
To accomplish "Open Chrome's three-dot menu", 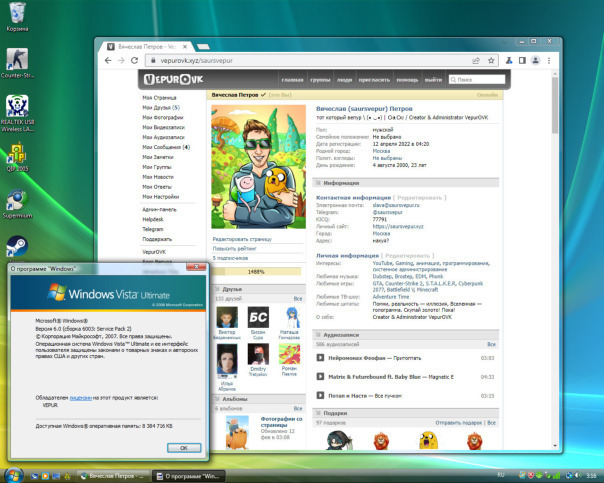I will point(549,60).
